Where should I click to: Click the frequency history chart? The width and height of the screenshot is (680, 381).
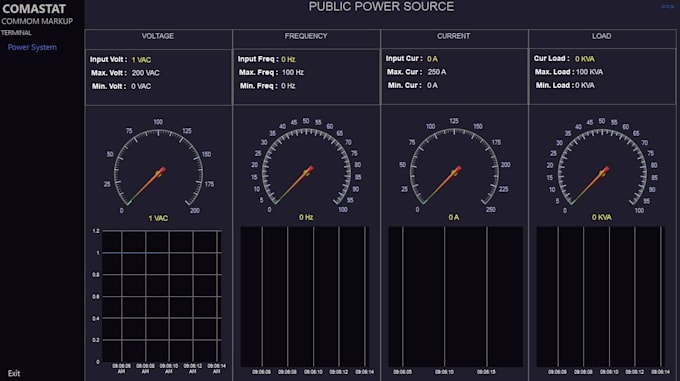pyautogui.click(x=305, y=297)
